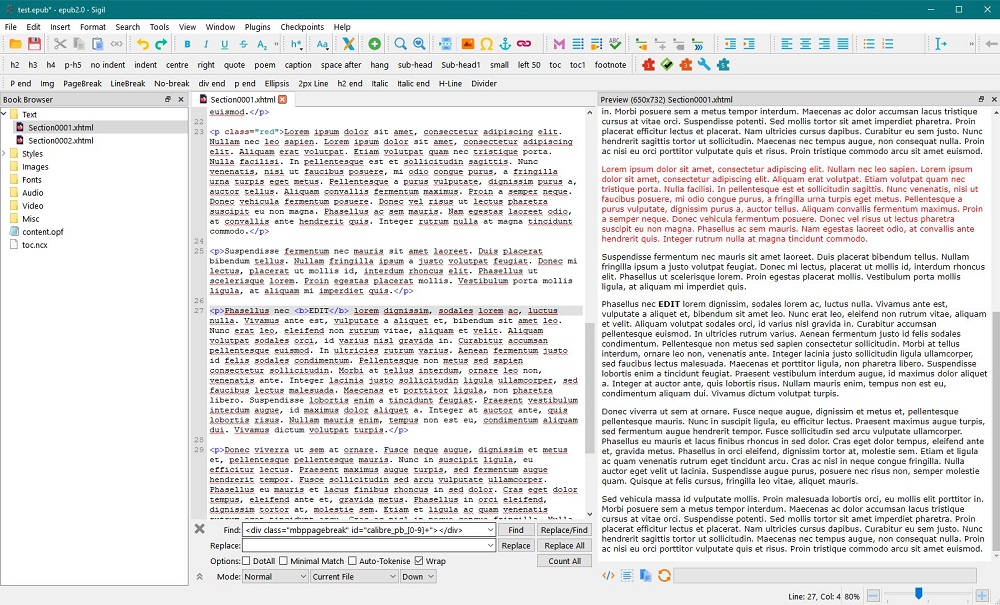Select the Section0001.xhtml editor tab

(242, 99)
